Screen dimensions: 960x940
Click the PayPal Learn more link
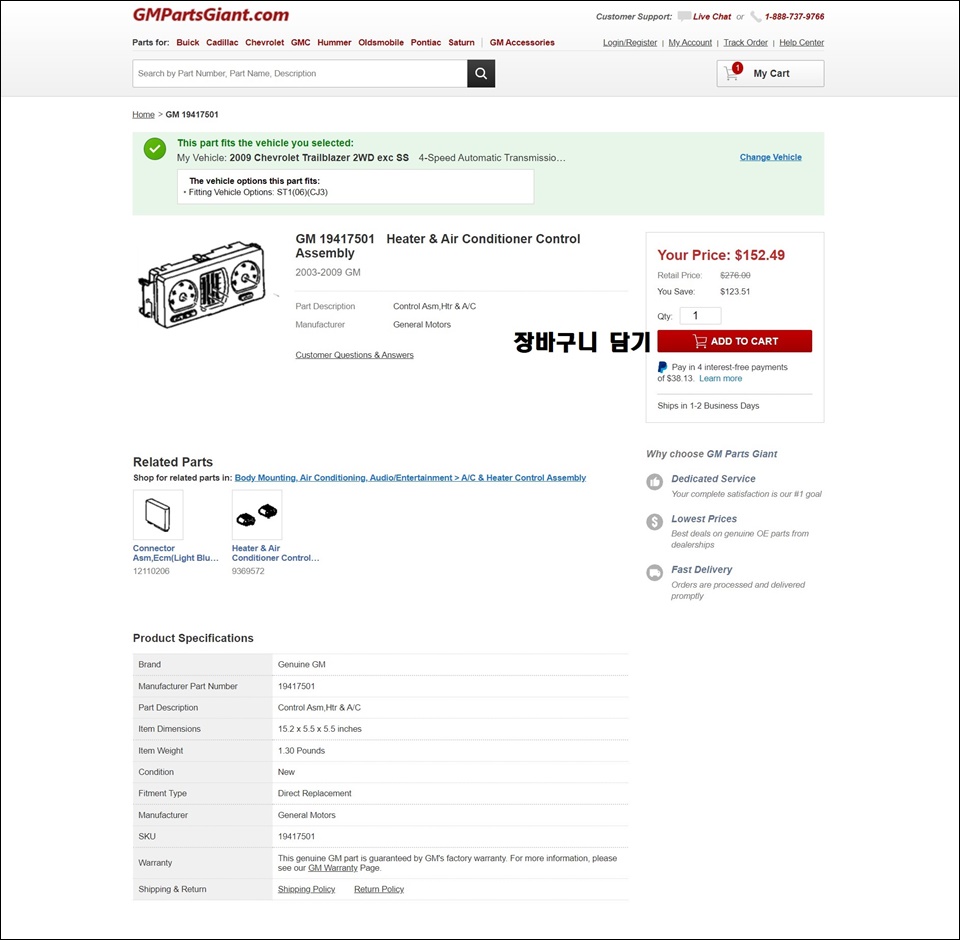(721, 378)
